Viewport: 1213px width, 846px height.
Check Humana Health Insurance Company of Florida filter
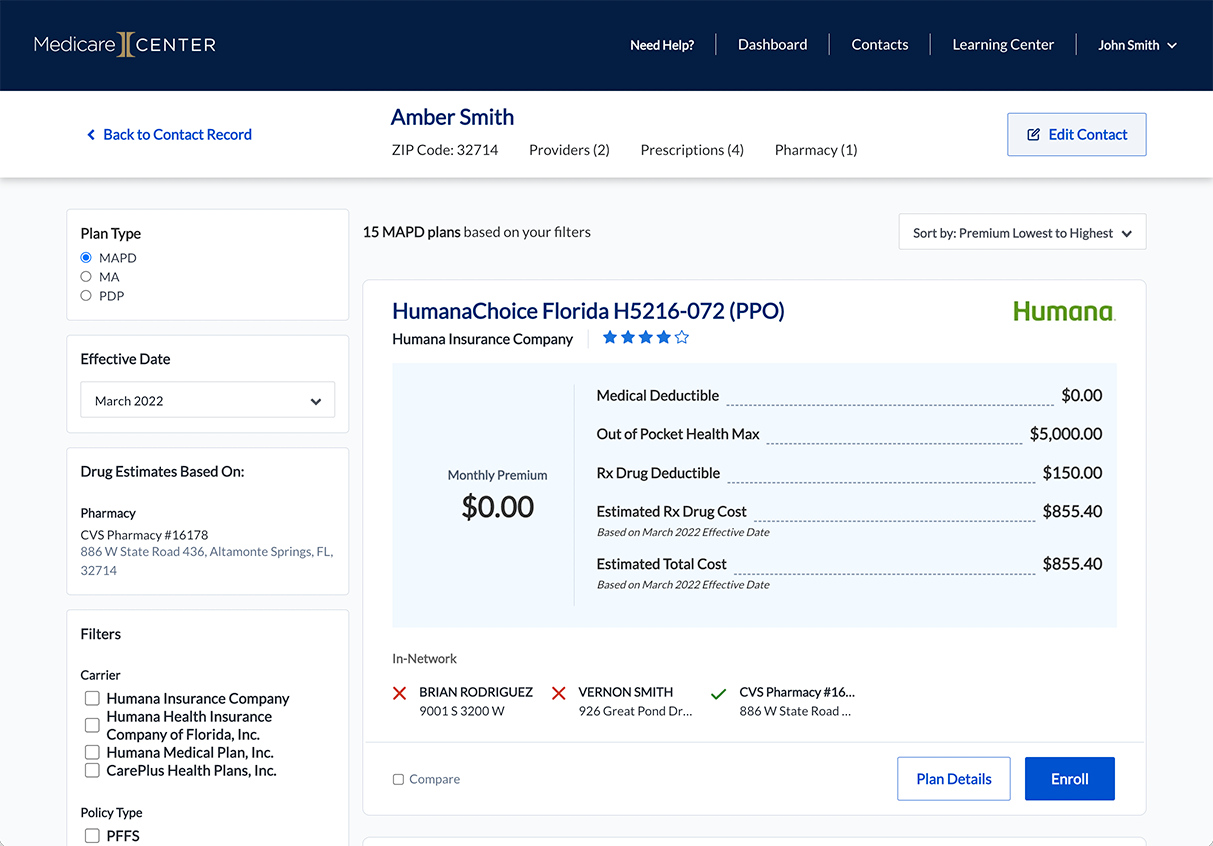[x=92, y=725]
